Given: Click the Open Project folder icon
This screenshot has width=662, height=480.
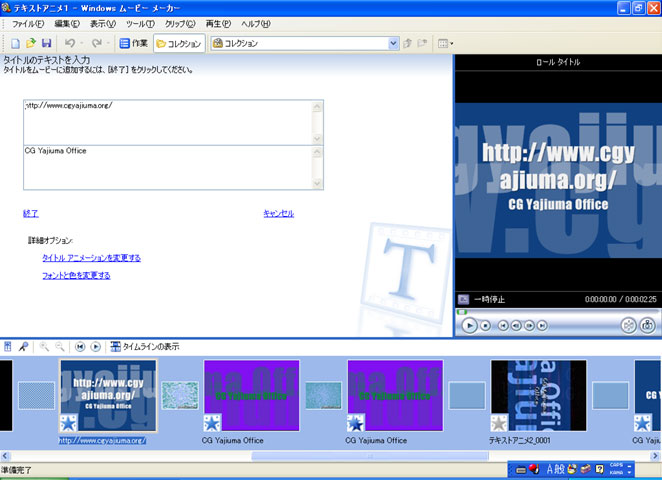Looking at the screenshot, I should [31, 44].
